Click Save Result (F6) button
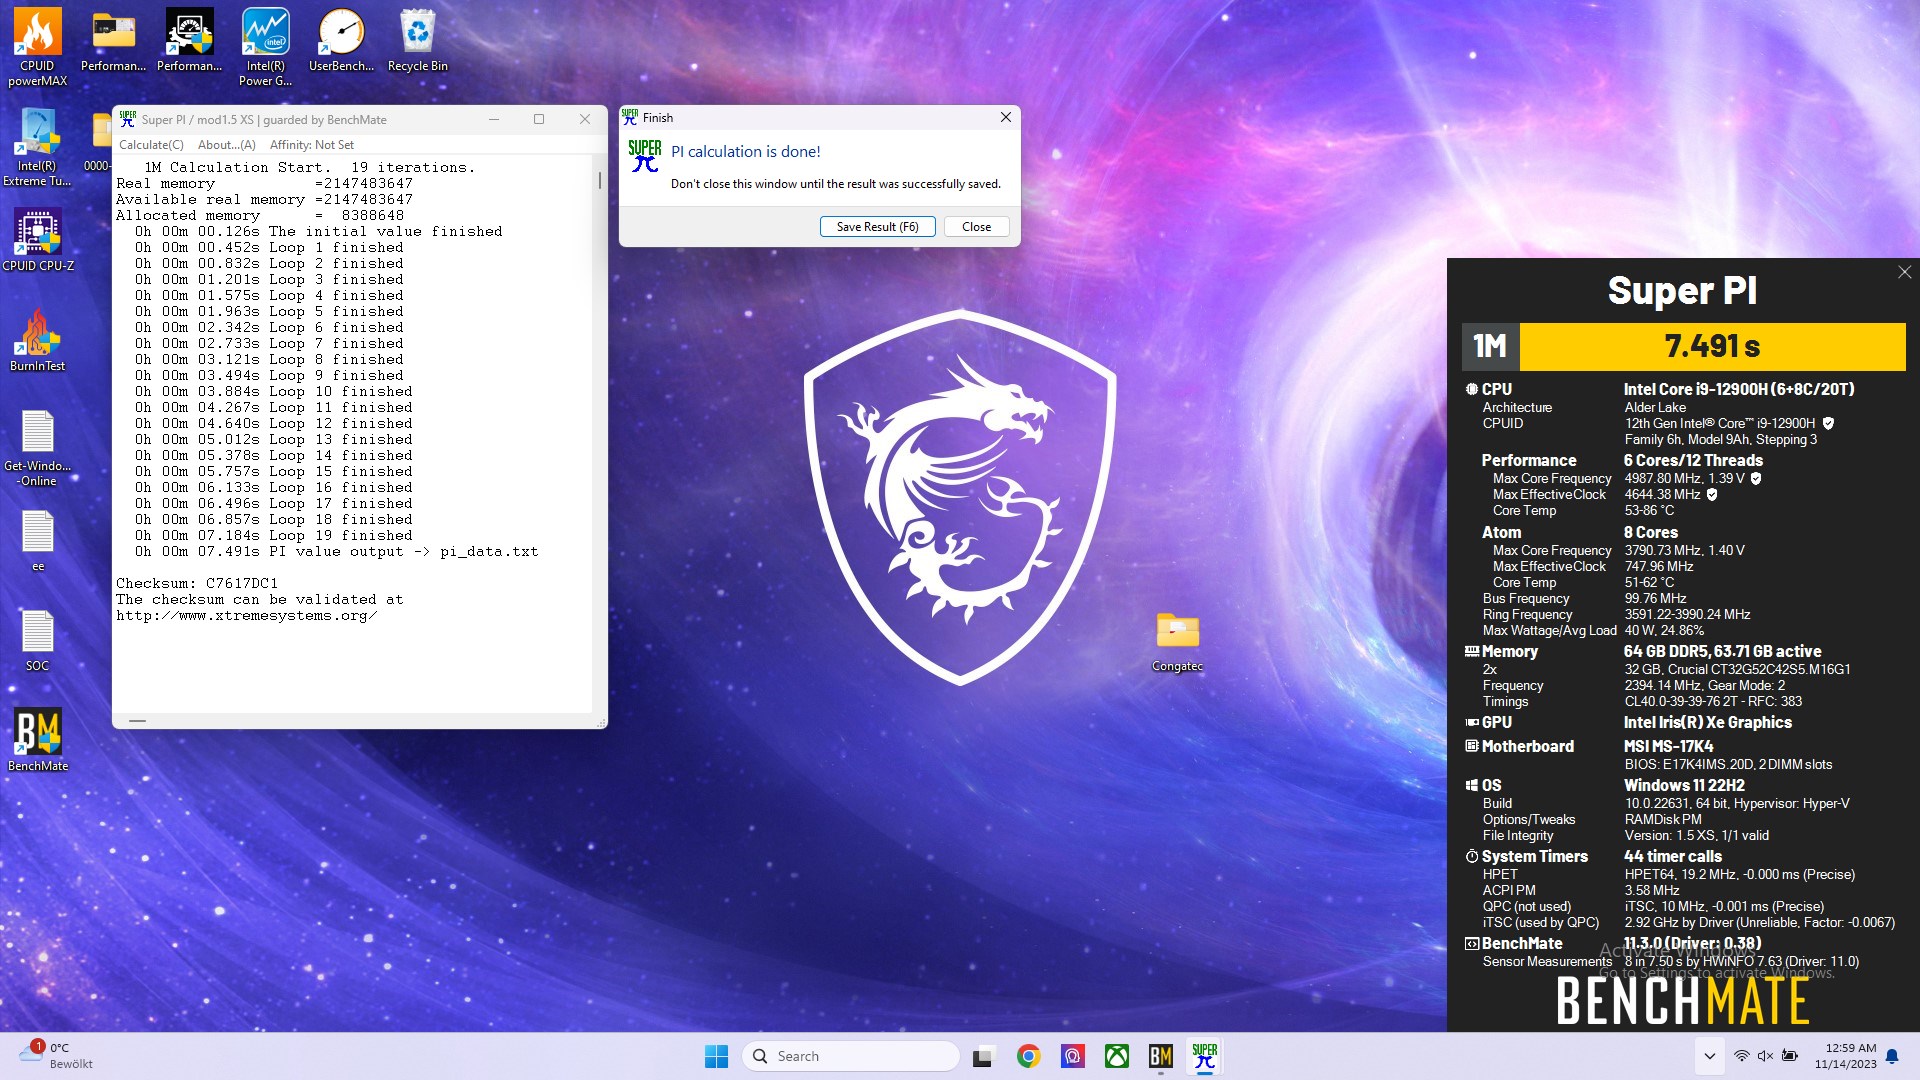Viewport: 1920px width, 1080px height. coord(877,227)
